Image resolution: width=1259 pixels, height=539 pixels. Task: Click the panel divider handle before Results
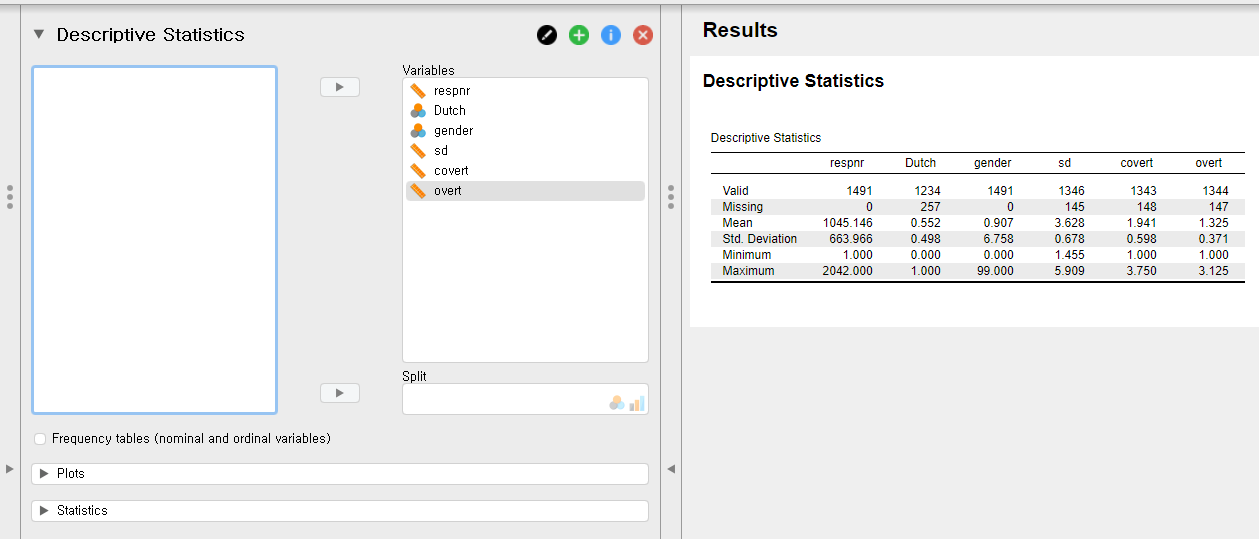670,197
